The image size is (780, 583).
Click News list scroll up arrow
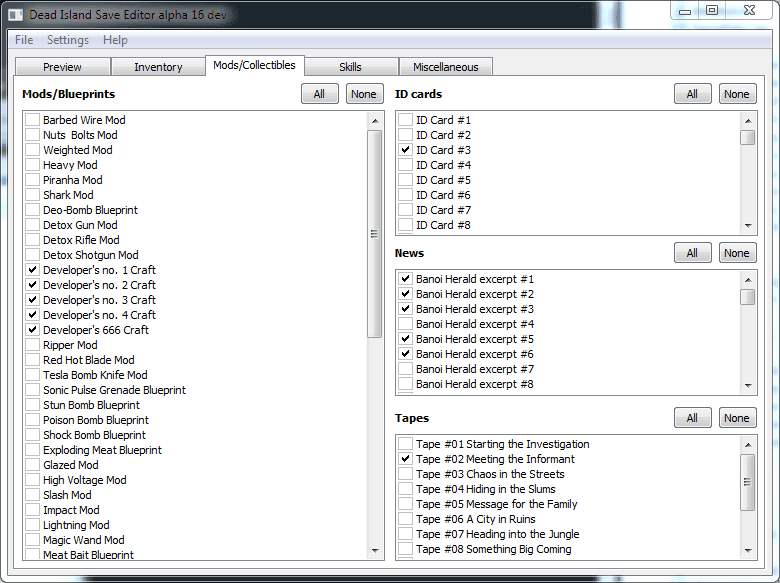(x=748, y=280)
